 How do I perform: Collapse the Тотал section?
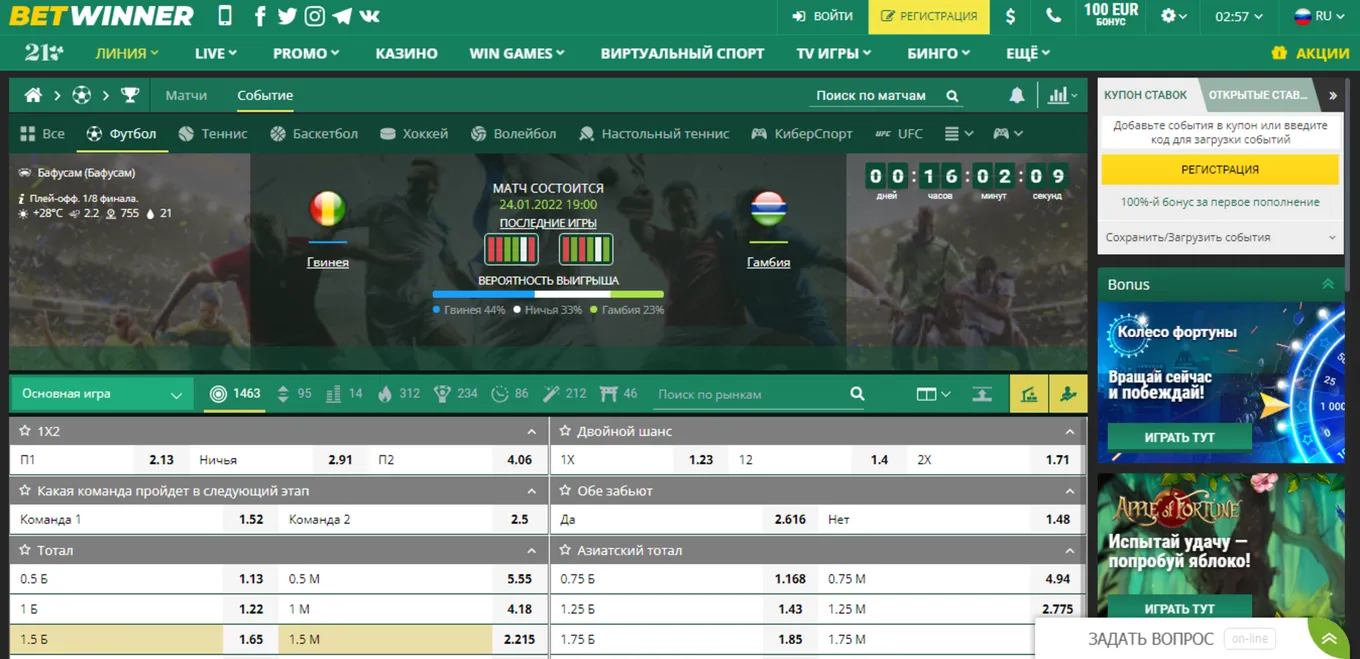point(531,551)
